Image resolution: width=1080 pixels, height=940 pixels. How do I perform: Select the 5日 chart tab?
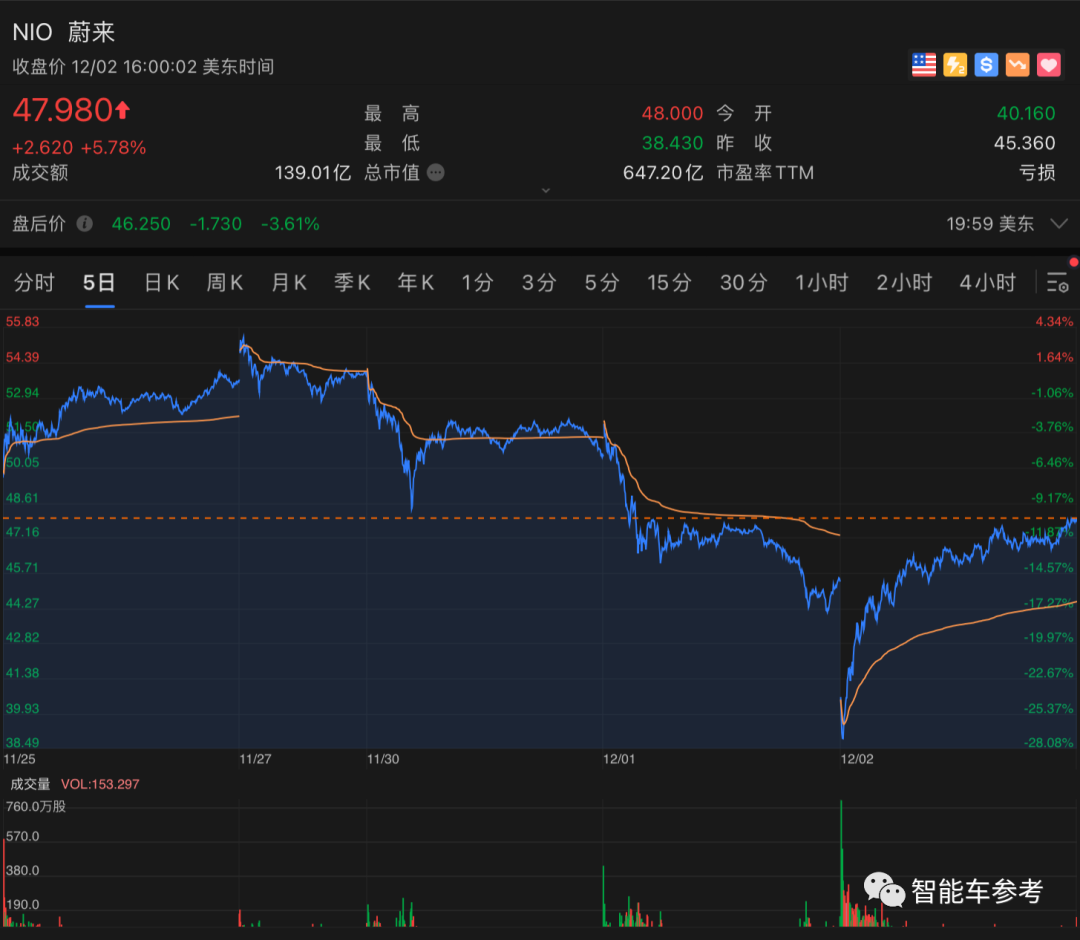point(99,282)
